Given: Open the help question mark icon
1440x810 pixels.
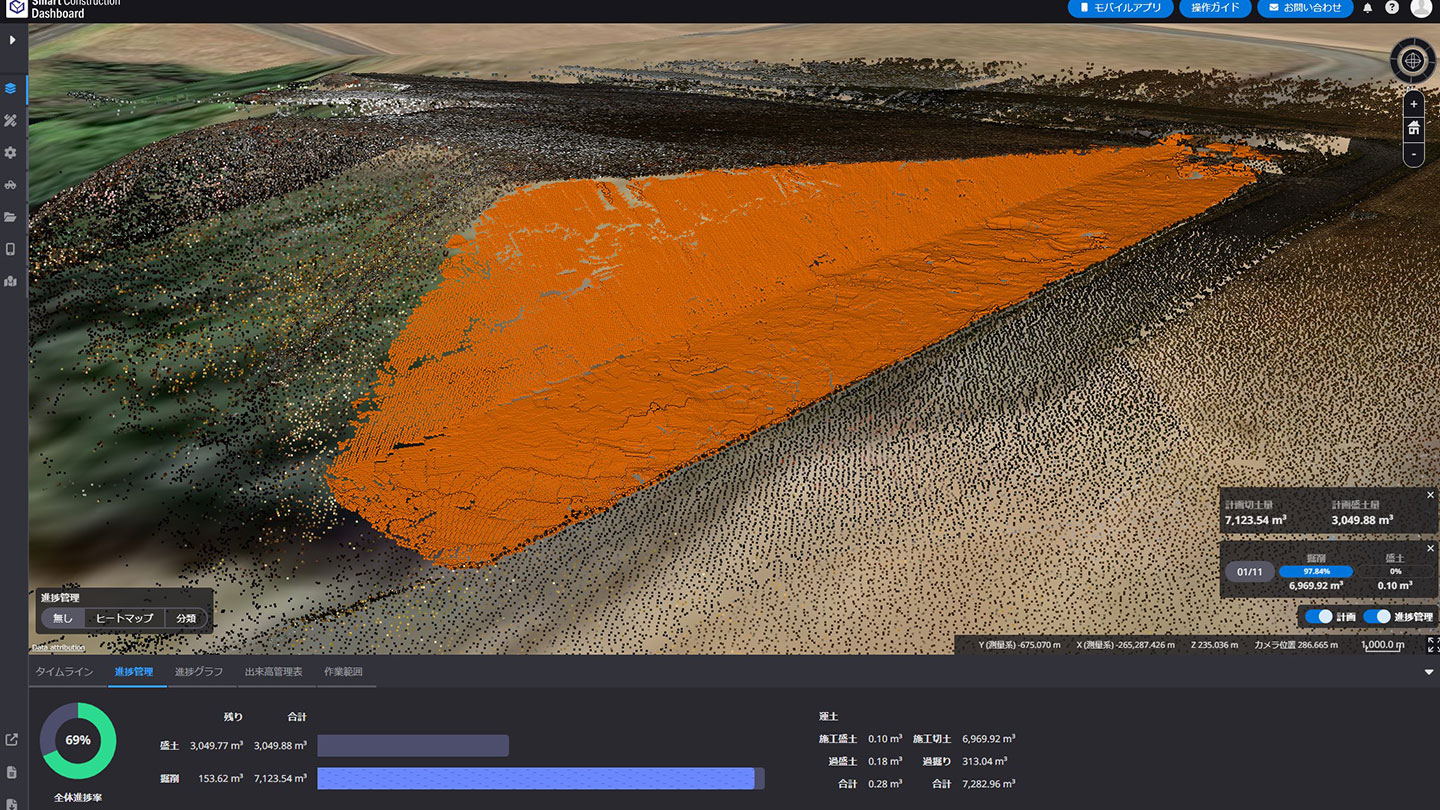Looking at the screenshot, I should (x=1392, y=8).
